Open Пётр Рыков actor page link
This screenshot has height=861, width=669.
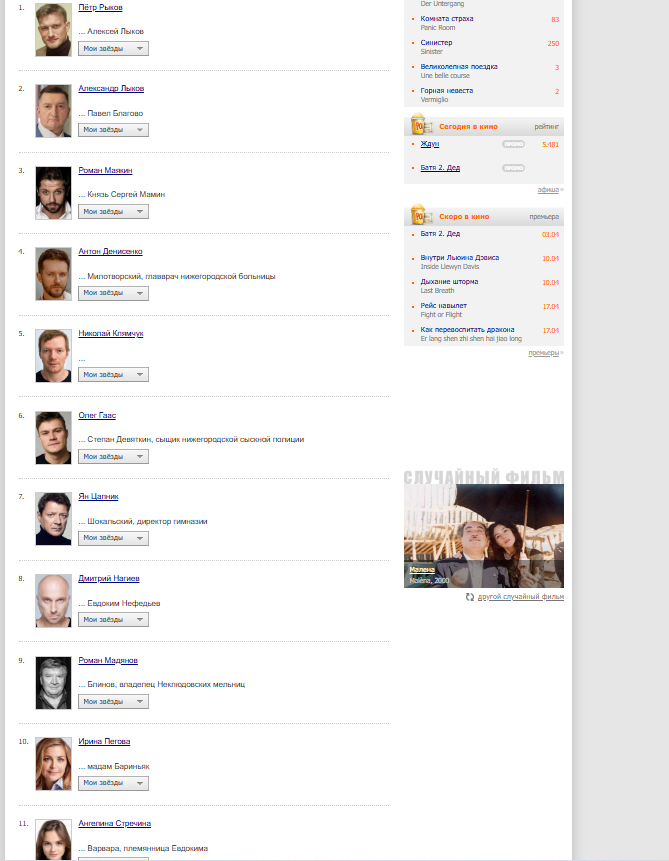(x=100, y=8)
